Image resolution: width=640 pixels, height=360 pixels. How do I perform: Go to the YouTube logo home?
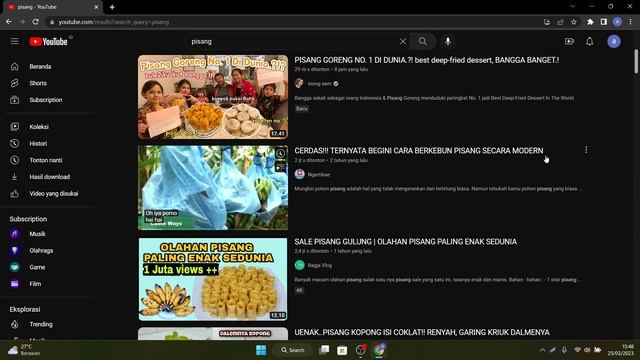49,41
